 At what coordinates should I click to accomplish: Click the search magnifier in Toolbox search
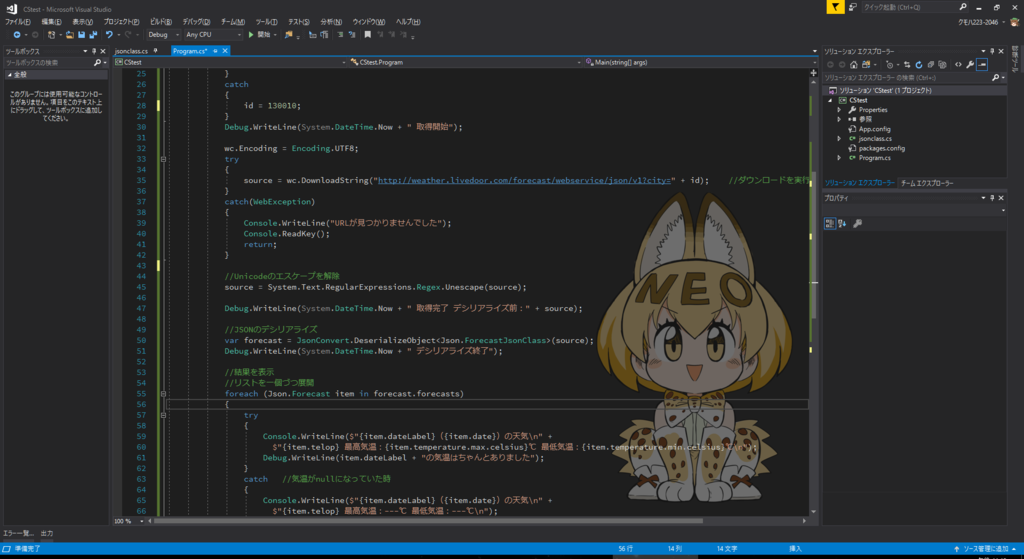(x=97, y=63)
